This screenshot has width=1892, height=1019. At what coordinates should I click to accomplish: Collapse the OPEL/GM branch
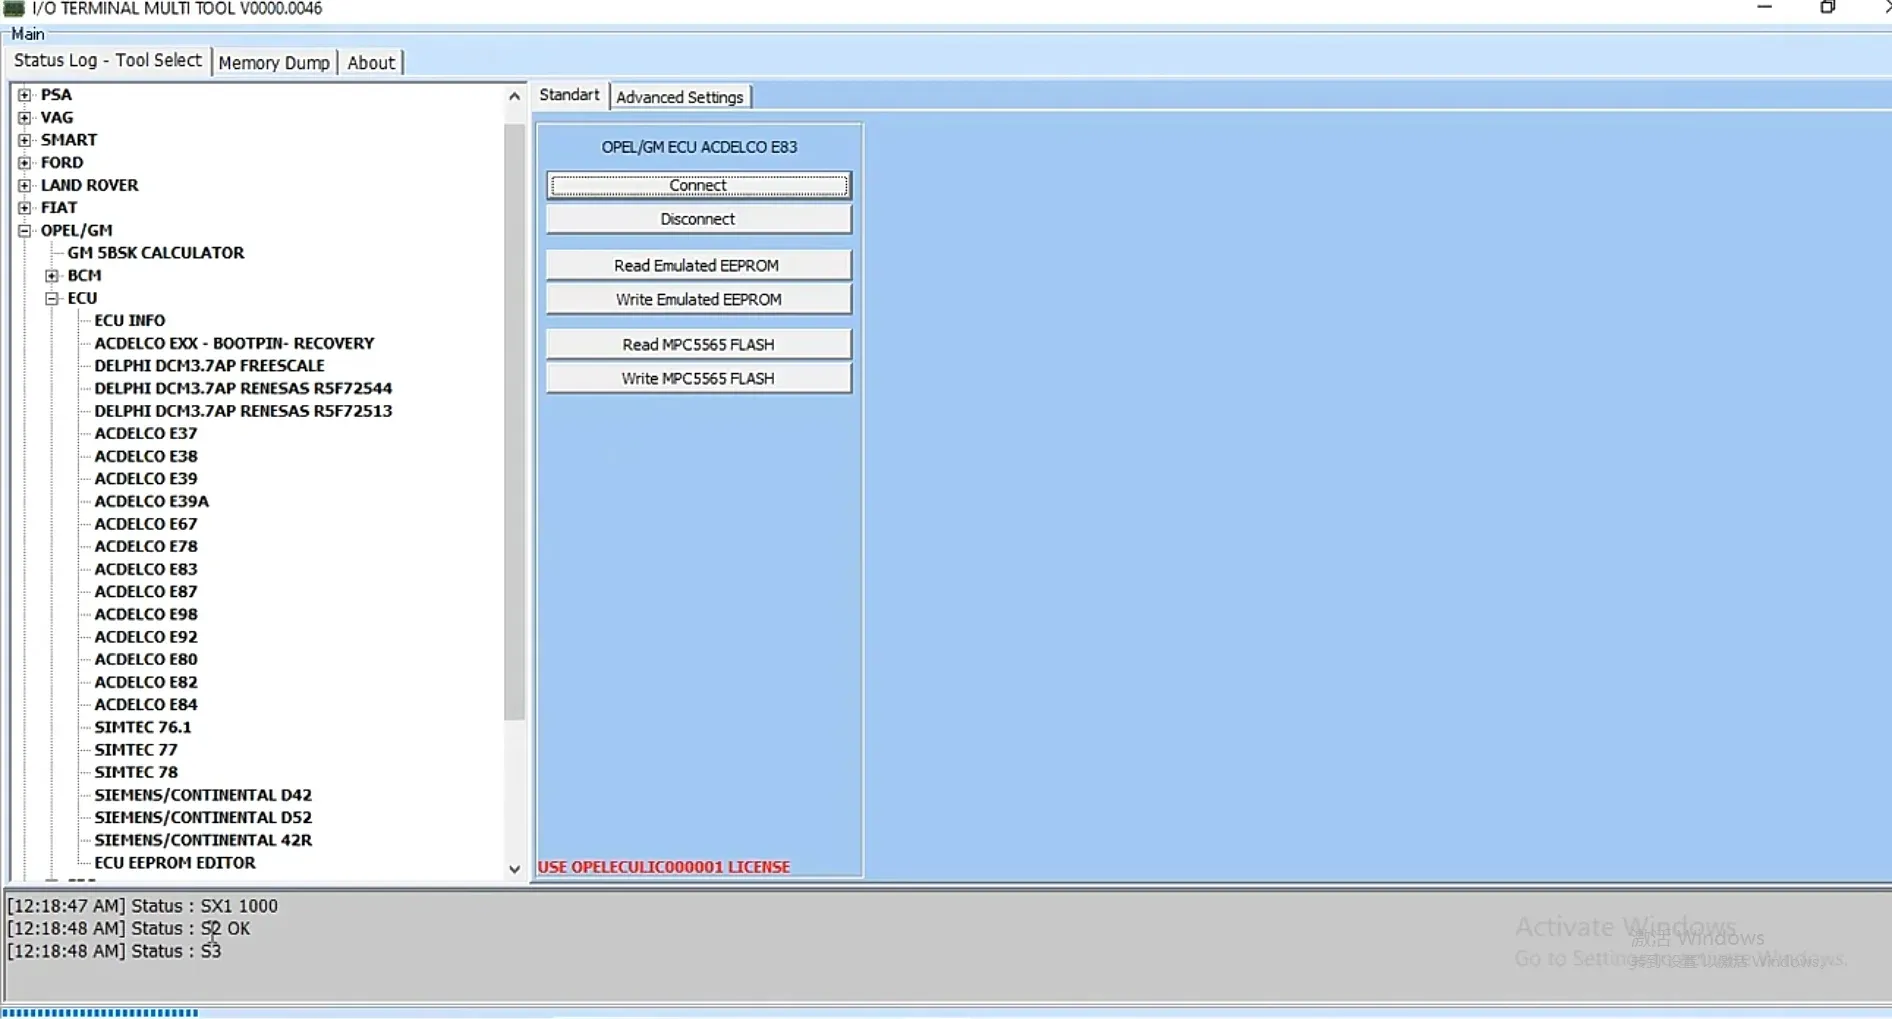coord(23,230)
